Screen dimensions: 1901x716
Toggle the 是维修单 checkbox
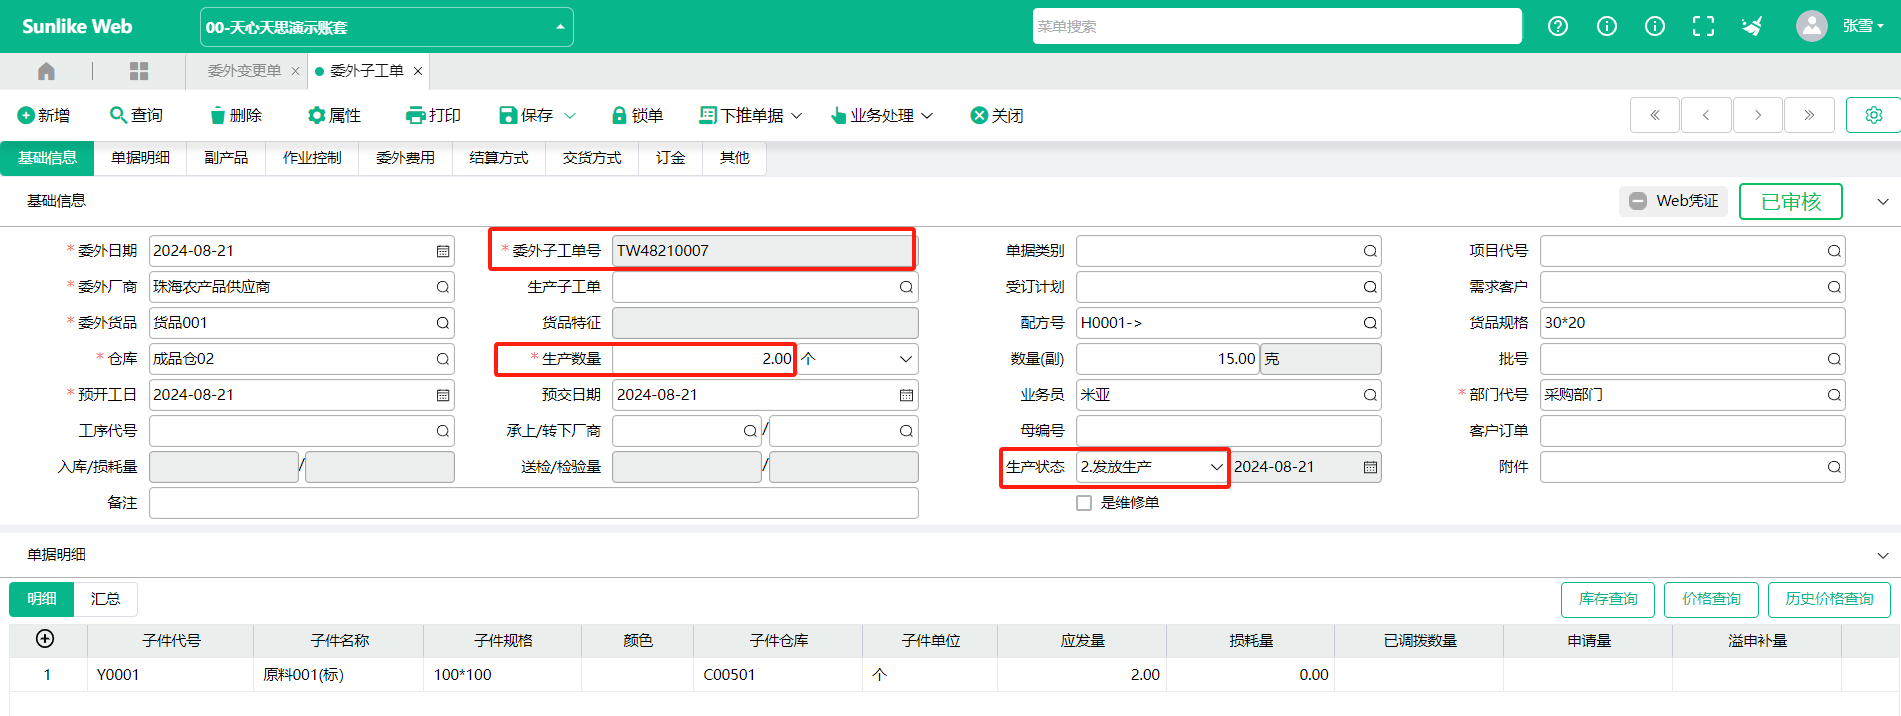tap(1084, 503)
